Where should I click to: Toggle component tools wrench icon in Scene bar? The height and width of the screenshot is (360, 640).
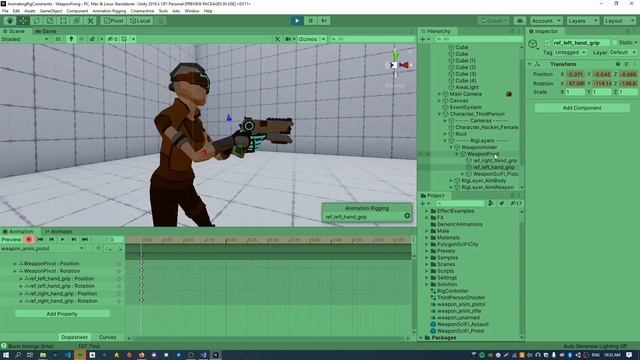point(278,39)
